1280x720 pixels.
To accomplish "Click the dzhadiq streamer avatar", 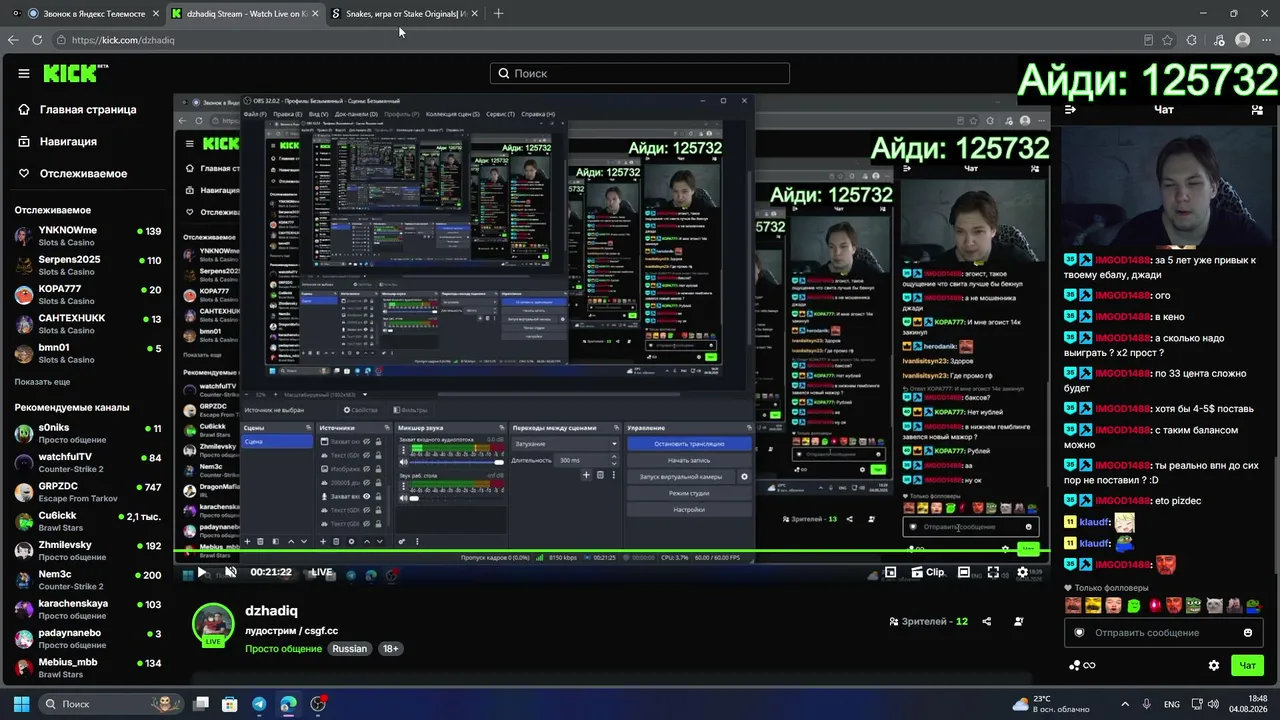I will click(213, 625).
